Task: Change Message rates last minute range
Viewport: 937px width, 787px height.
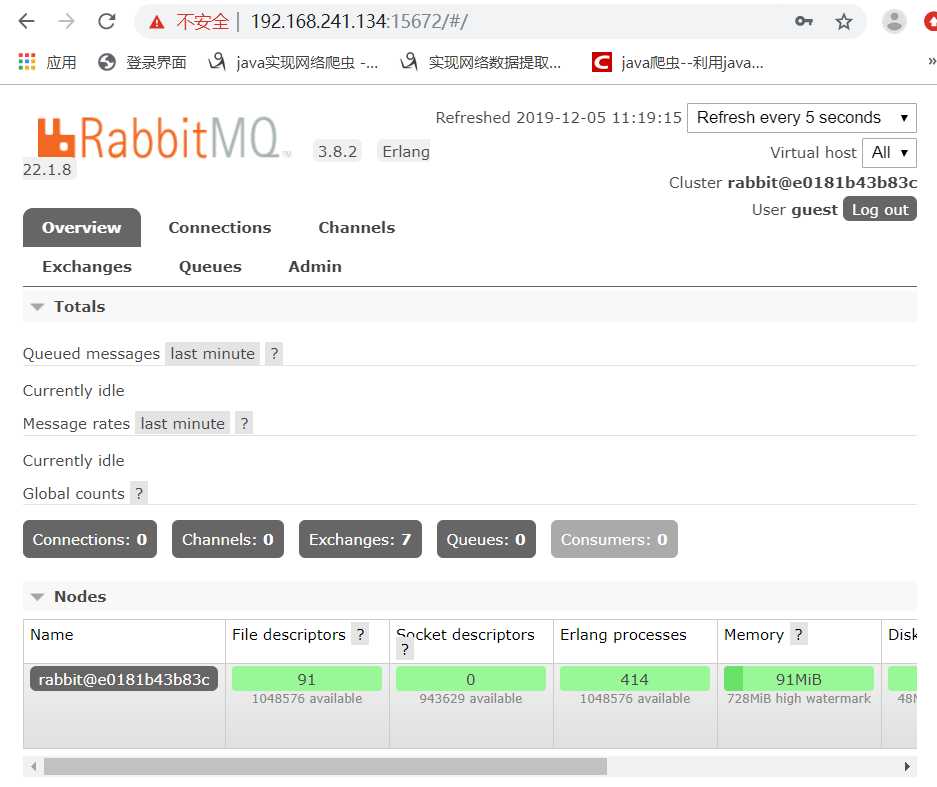Action: pos(182,424)
